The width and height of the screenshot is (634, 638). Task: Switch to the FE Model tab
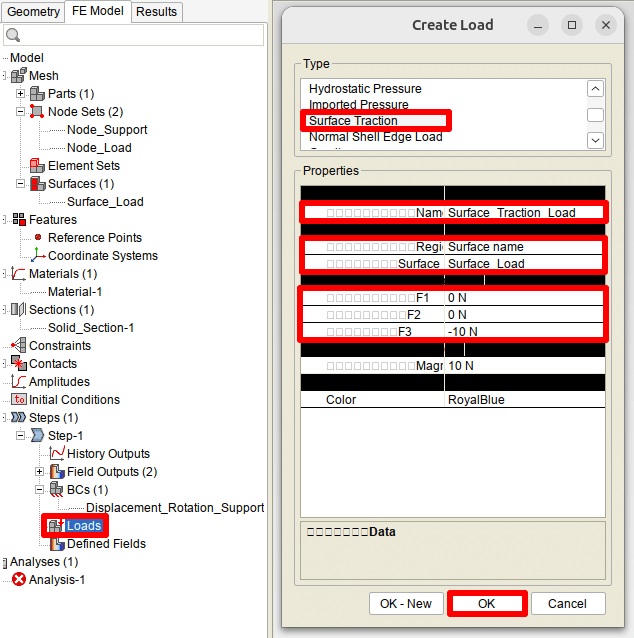click(x=98, y=11)
